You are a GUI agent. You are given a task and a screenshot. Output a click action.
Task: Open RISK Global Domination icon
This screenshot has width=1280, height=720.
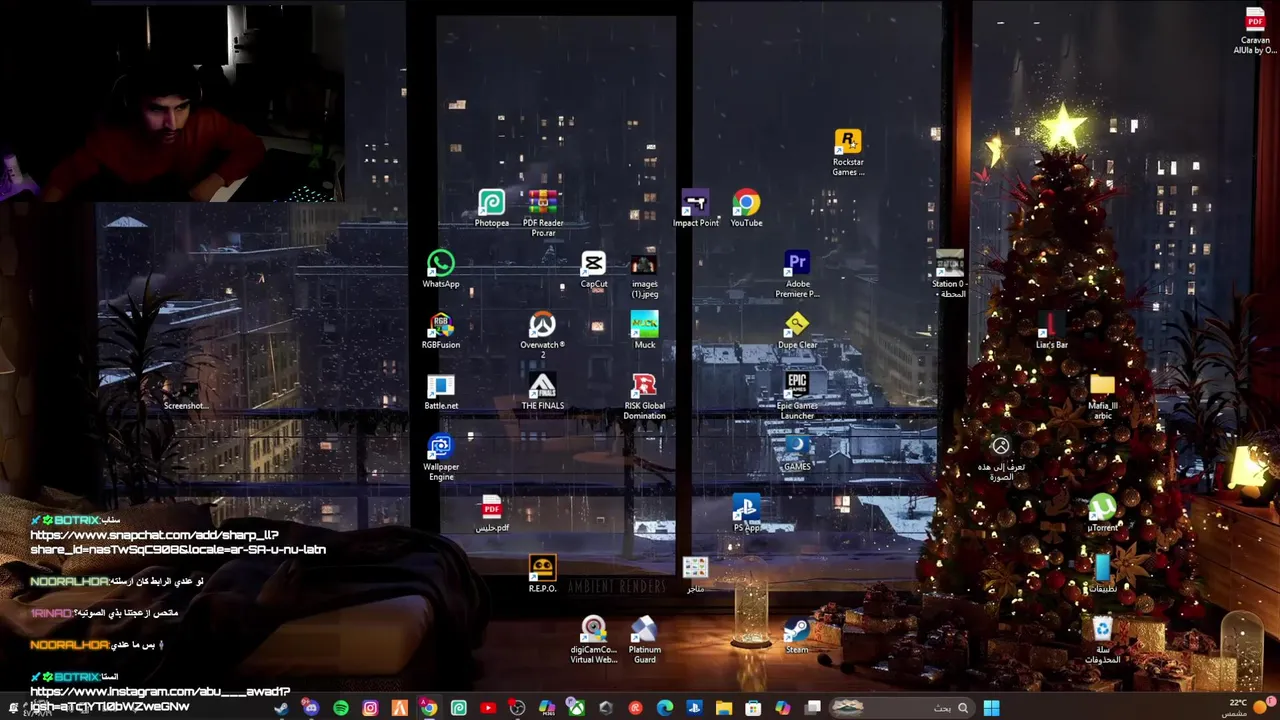(x=644, y=397)
